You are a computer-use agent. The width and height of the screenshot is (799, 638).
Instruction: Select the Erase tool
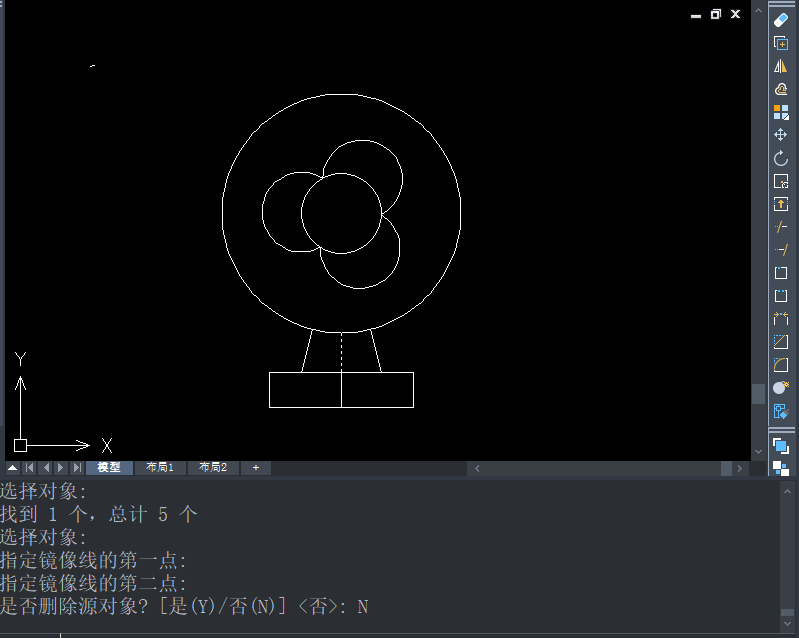(x=781, y=20)
